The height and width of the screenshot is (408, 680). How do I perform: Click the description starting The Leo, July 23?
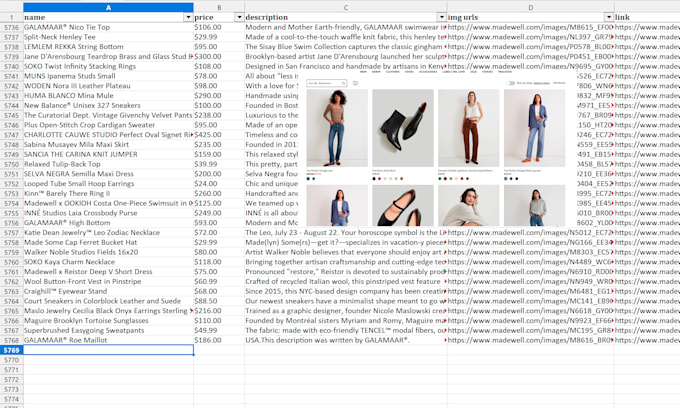coord(346,232)
